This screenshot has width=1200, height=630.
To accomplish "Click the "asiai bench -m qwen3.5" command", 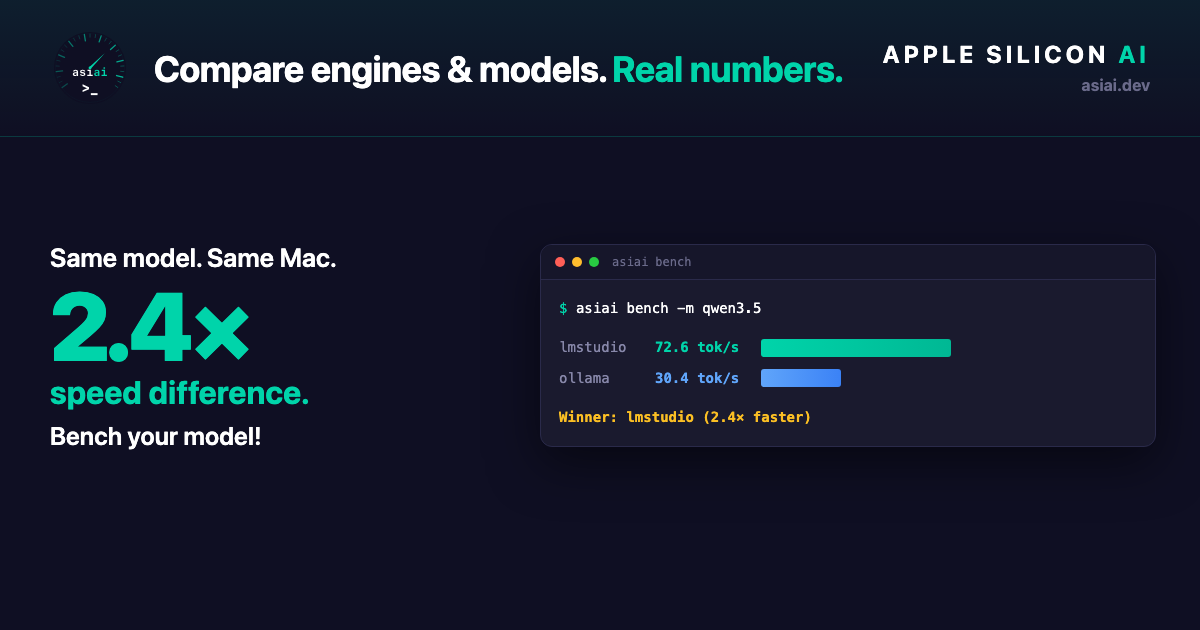I will click(668, 309).
